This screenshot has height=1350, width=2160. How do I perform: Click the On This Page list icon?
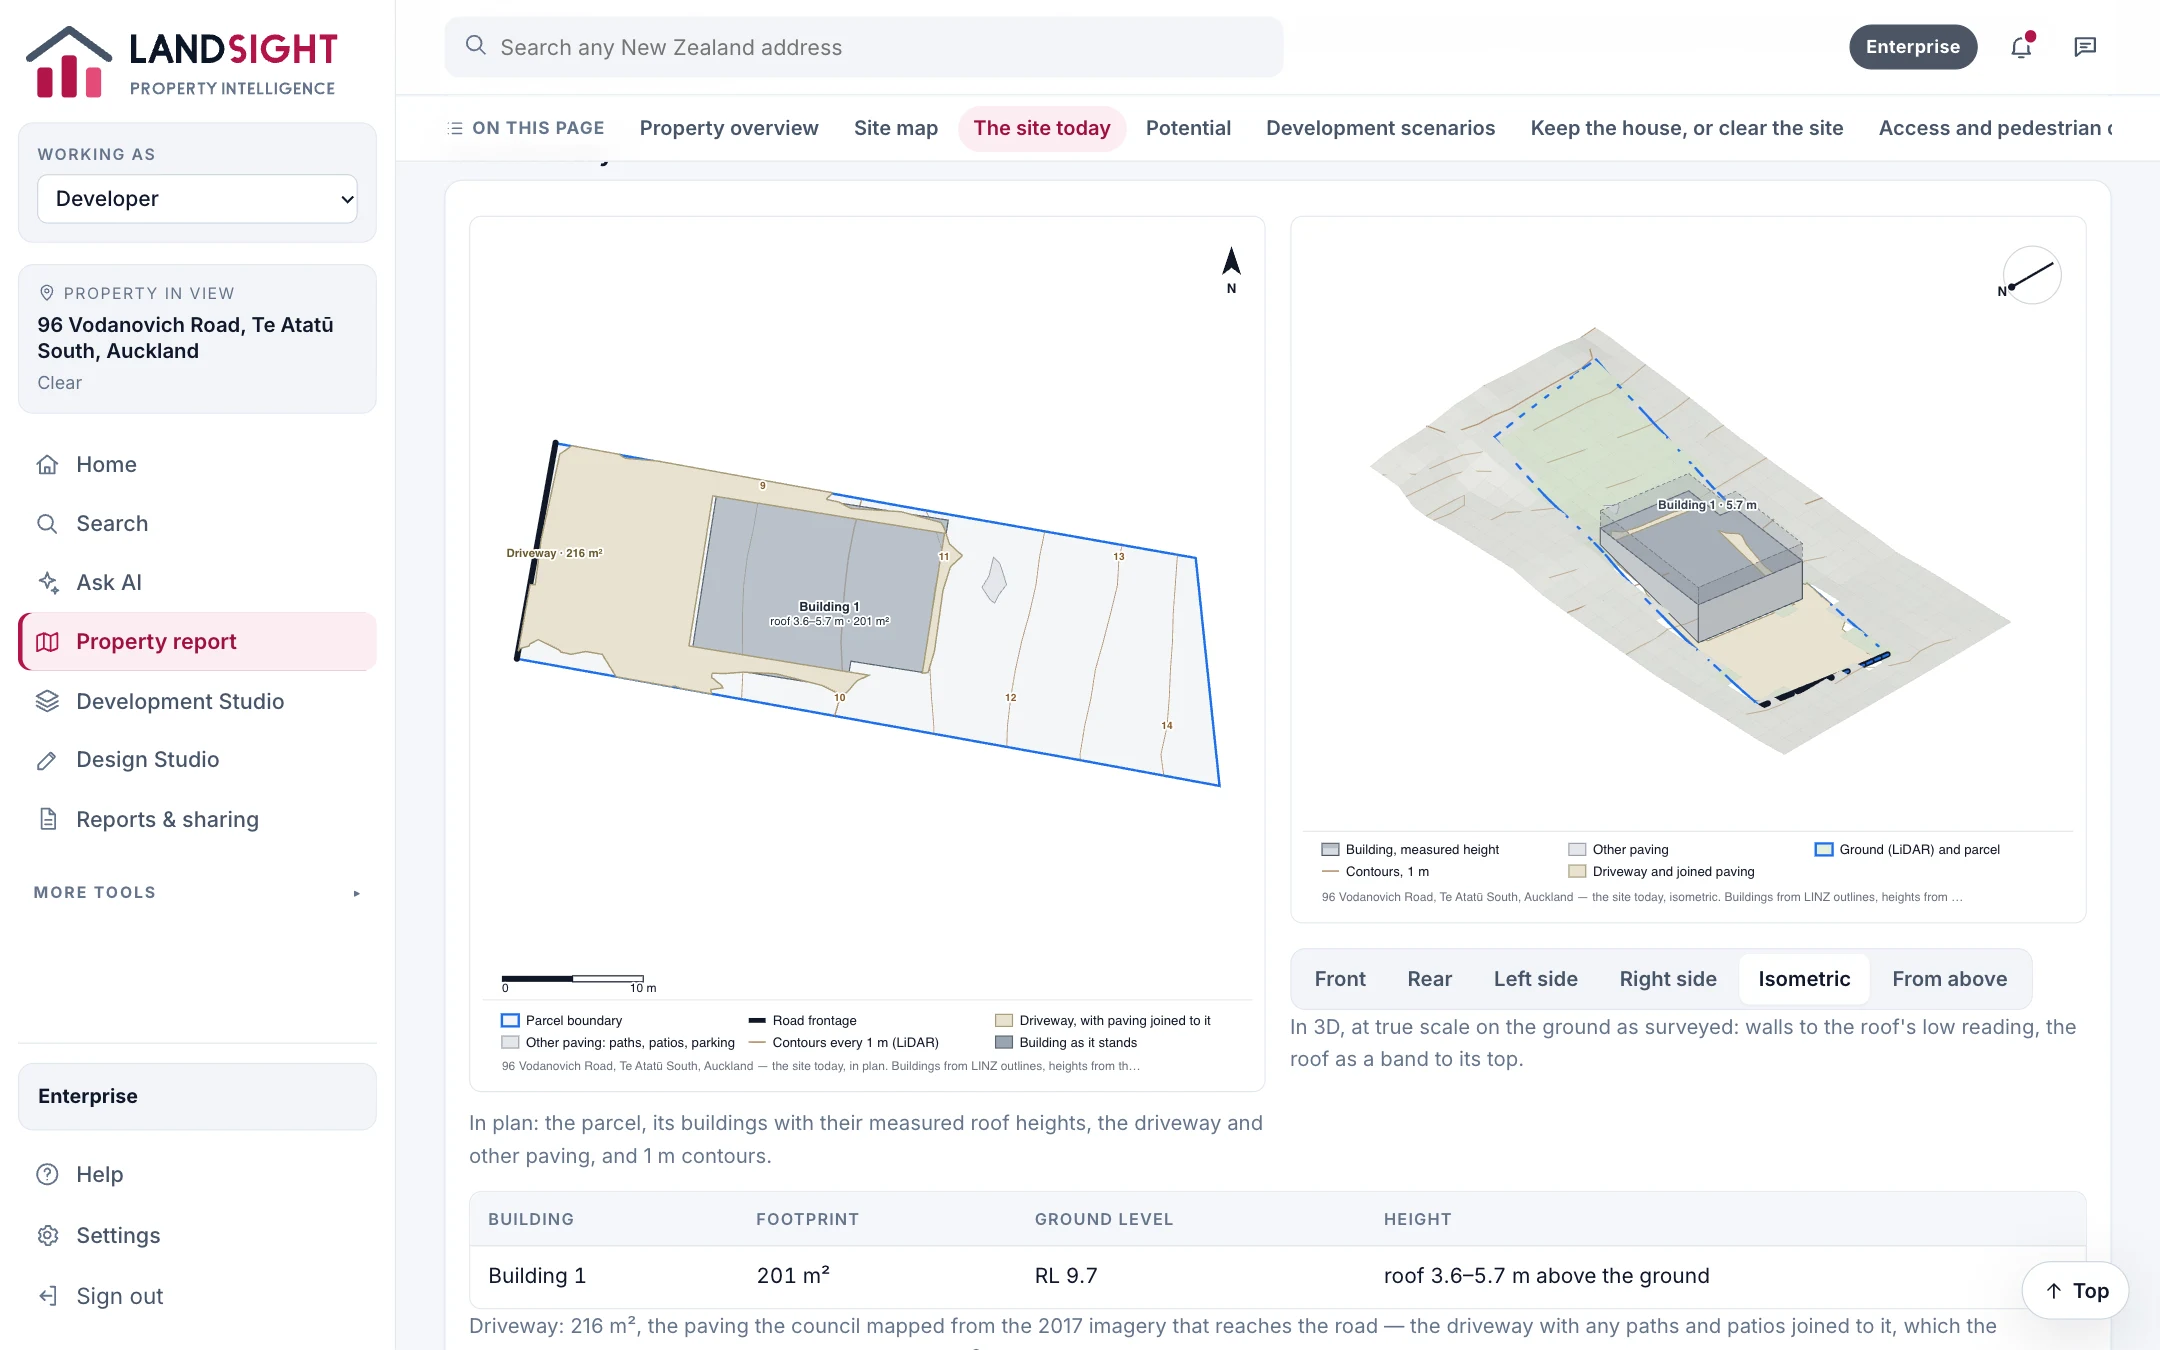tap(455, 128)
